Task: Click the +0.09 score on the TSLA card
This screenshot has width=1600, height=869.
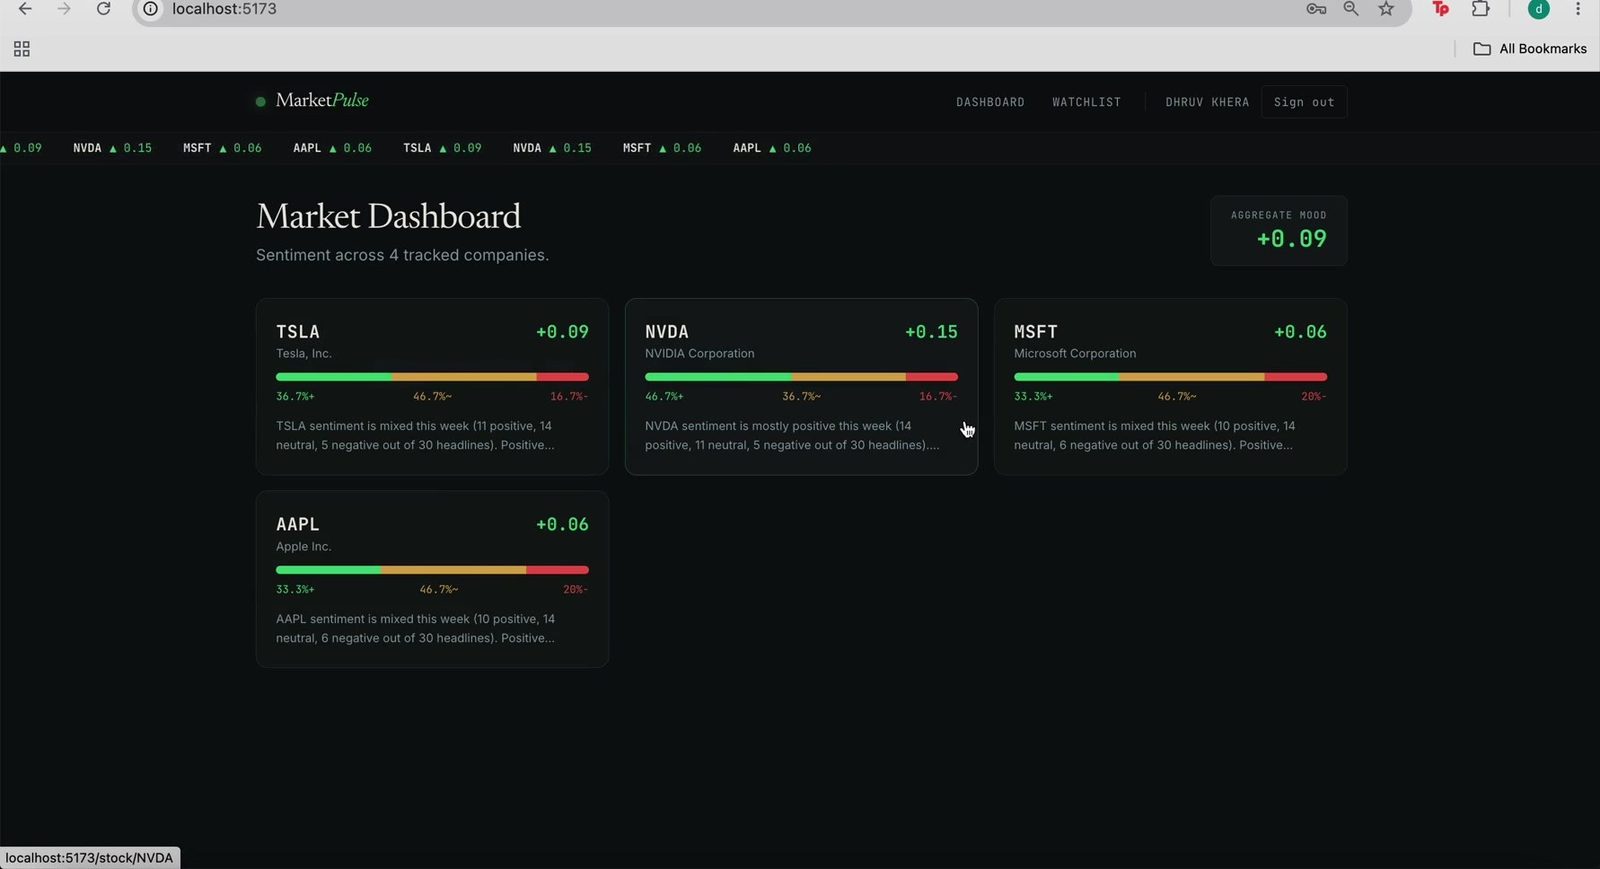Action: (562, 332)
